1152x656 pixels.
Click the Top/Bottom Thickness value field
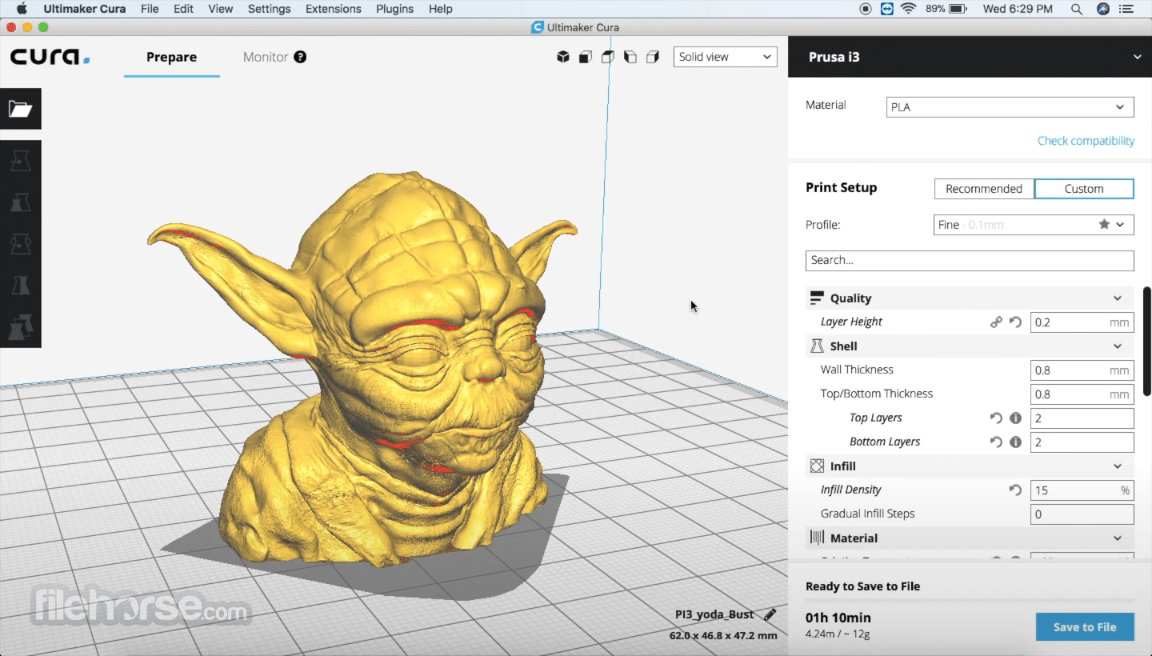point(1081,394)
